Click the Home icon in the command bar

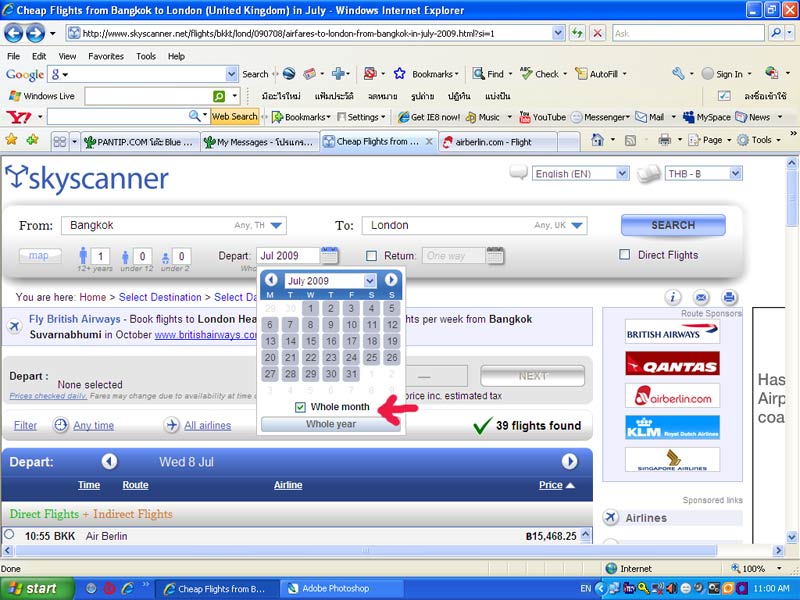[597, 139]
